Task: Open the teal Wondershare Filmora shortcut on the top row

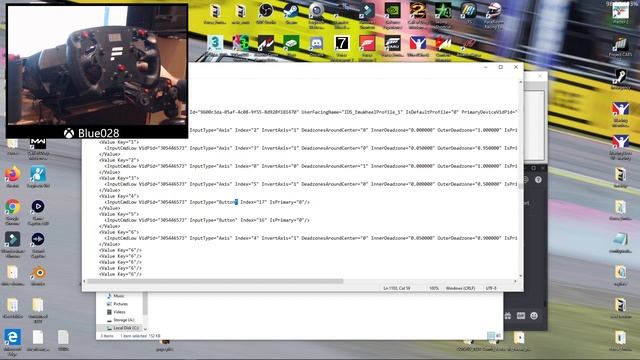Action: coord(367,15)
